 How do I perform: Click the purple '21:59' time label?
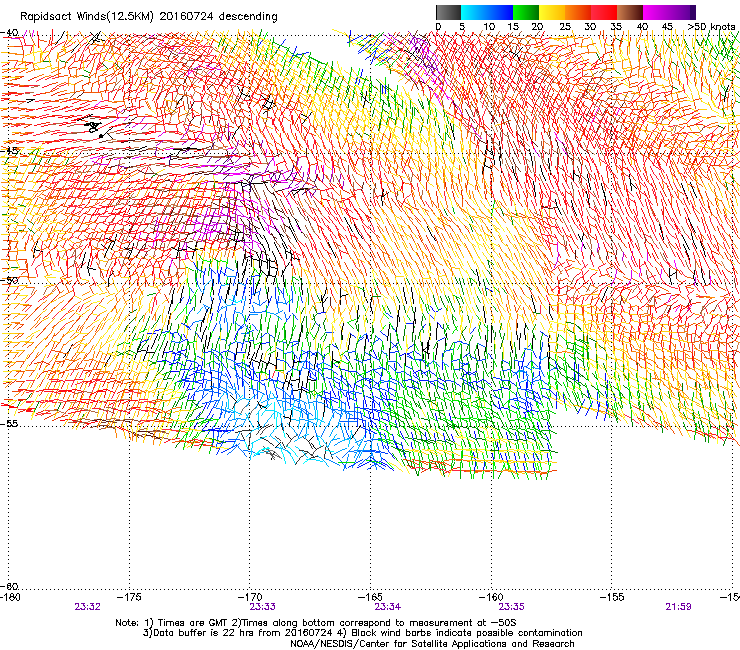(678, 607)
